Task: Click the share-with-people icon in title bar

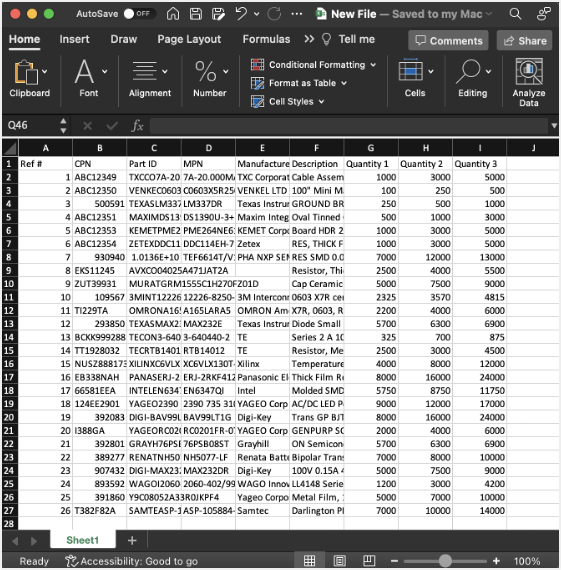Action: click(543, 14)
